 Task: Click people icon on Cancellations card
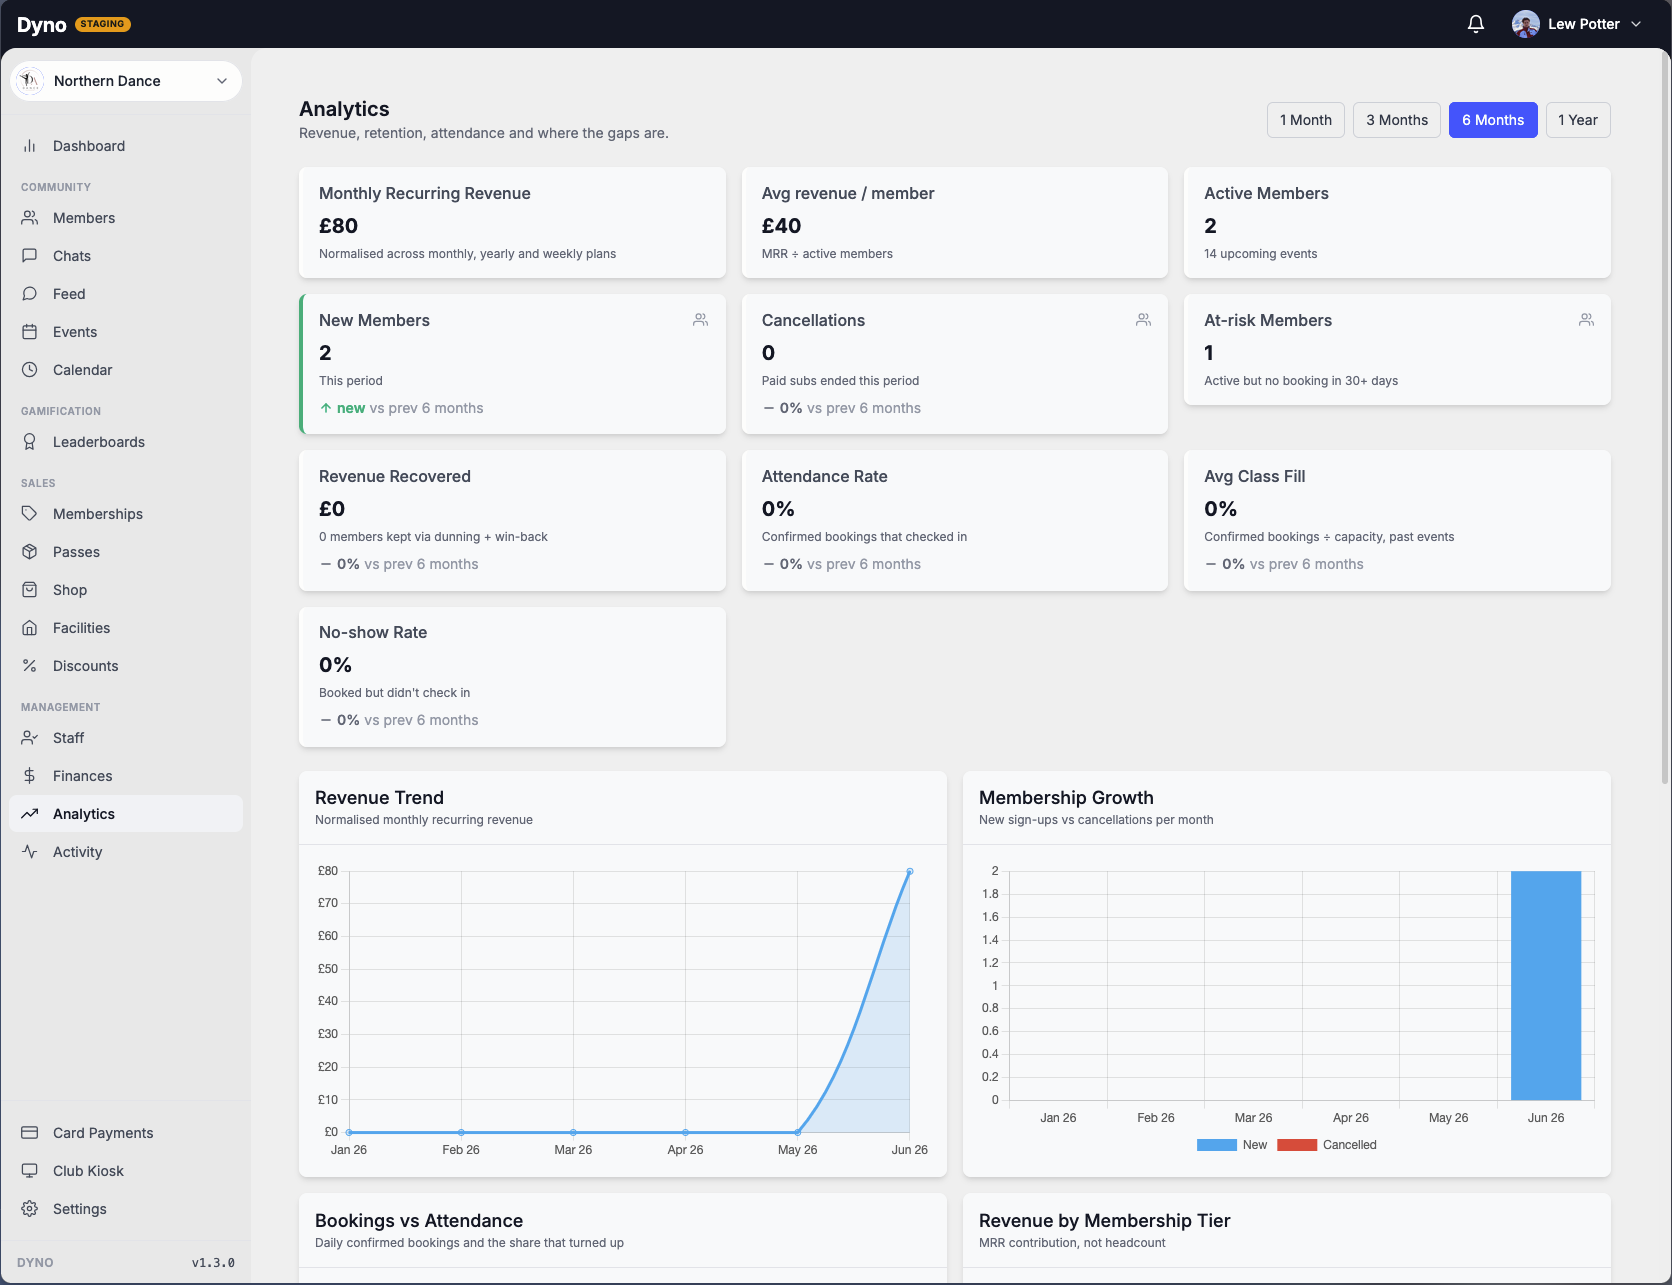tap(1144, 320)
